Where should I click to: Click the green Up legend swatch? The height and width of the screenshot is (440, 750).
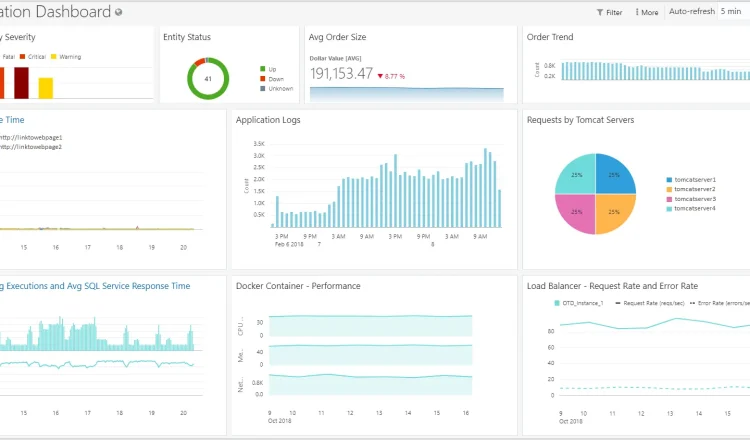click(263, 69)
